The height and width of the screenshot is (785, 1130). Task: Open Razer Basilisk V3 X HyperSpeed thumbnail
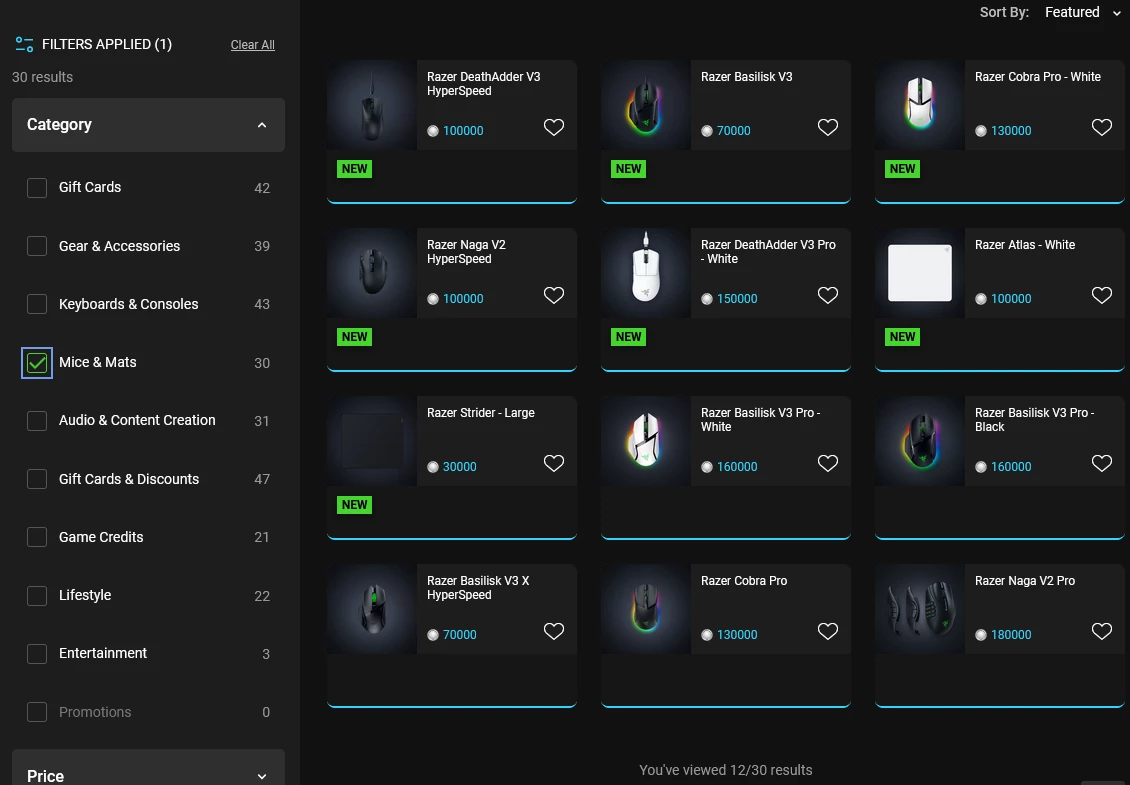372,609
